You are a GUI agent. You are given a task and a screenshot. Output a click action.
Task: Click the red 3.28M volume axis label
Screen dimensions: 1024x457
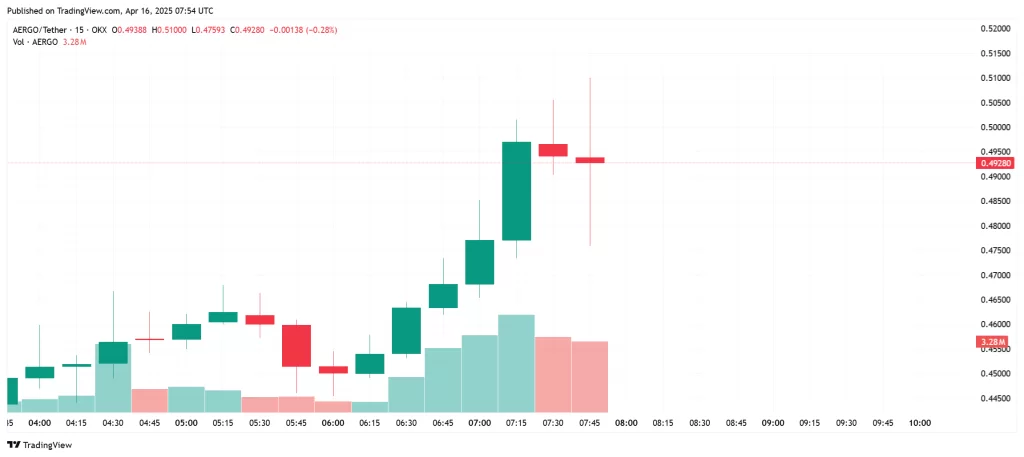click(x=994, y=342)
